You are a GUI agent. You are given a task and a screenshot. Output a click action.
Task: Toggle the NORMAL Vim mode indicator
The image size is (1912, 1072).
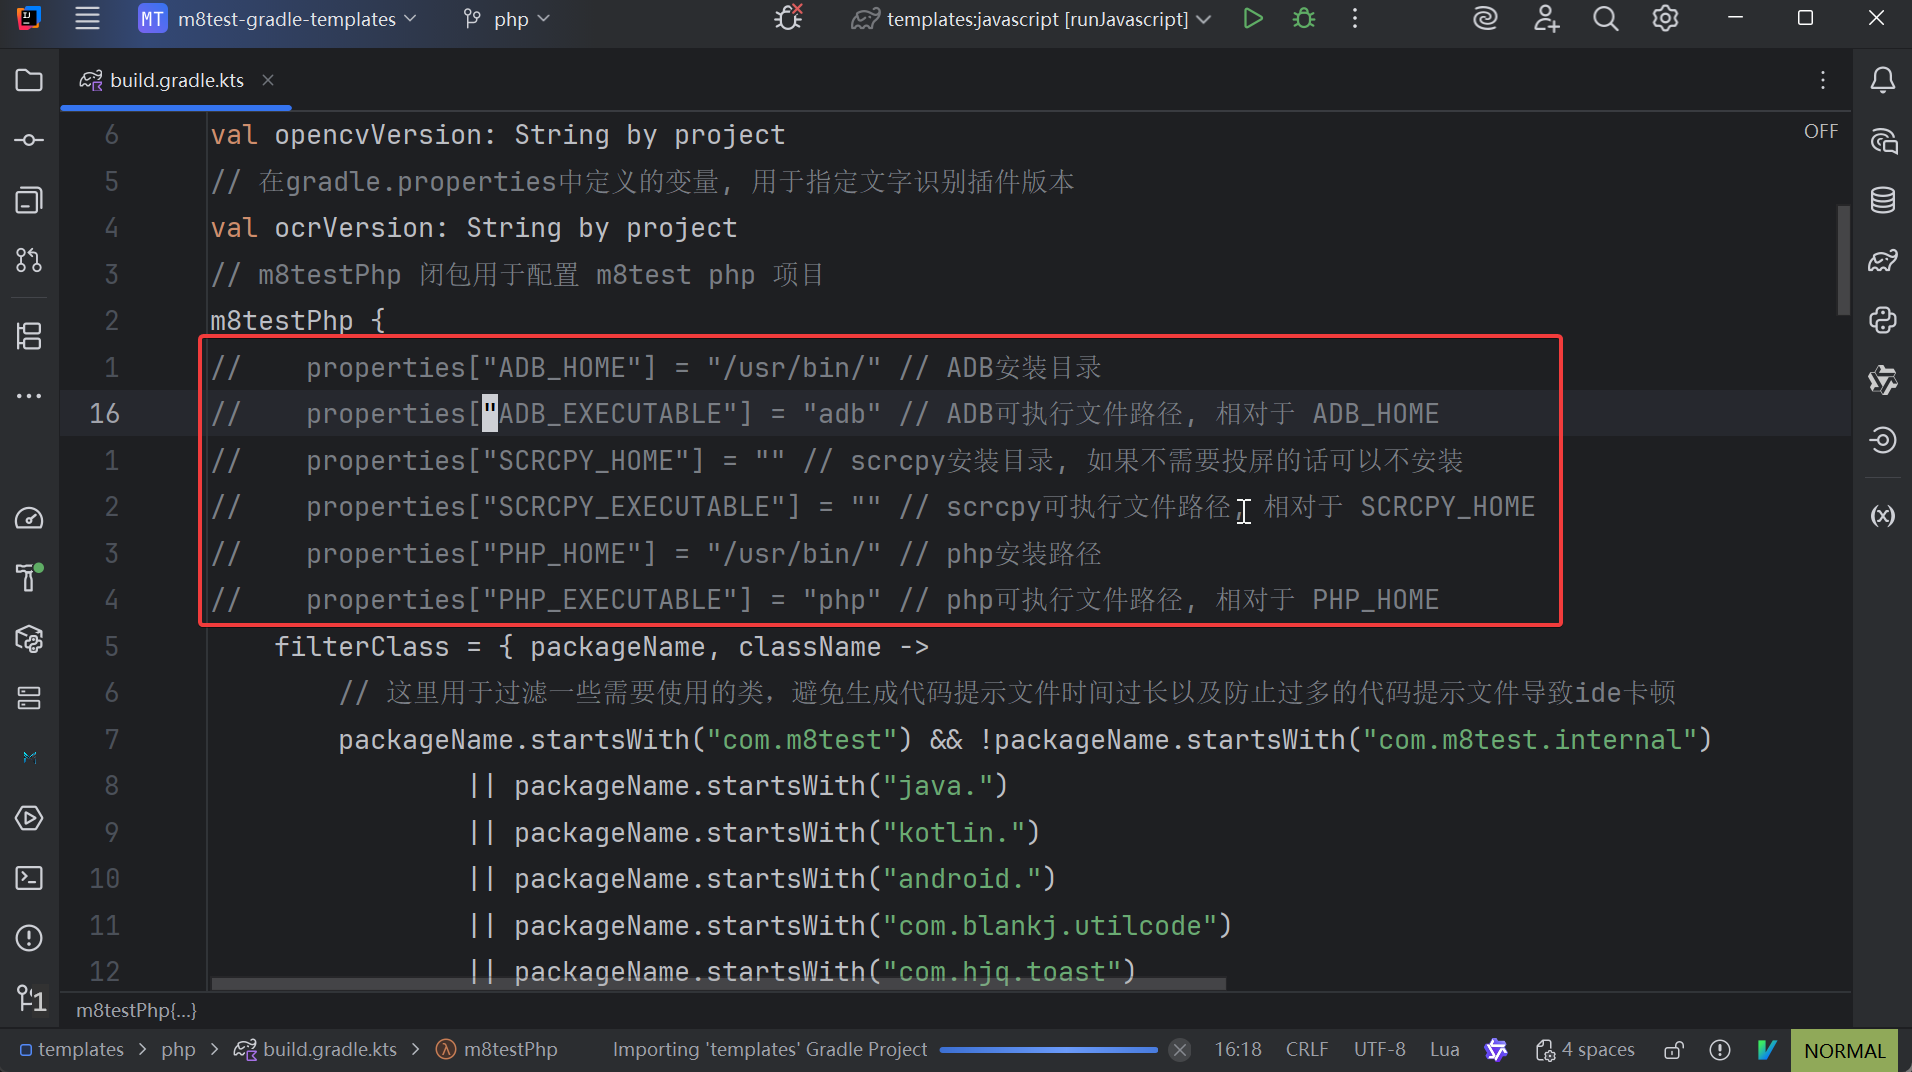(1843, 1050)
